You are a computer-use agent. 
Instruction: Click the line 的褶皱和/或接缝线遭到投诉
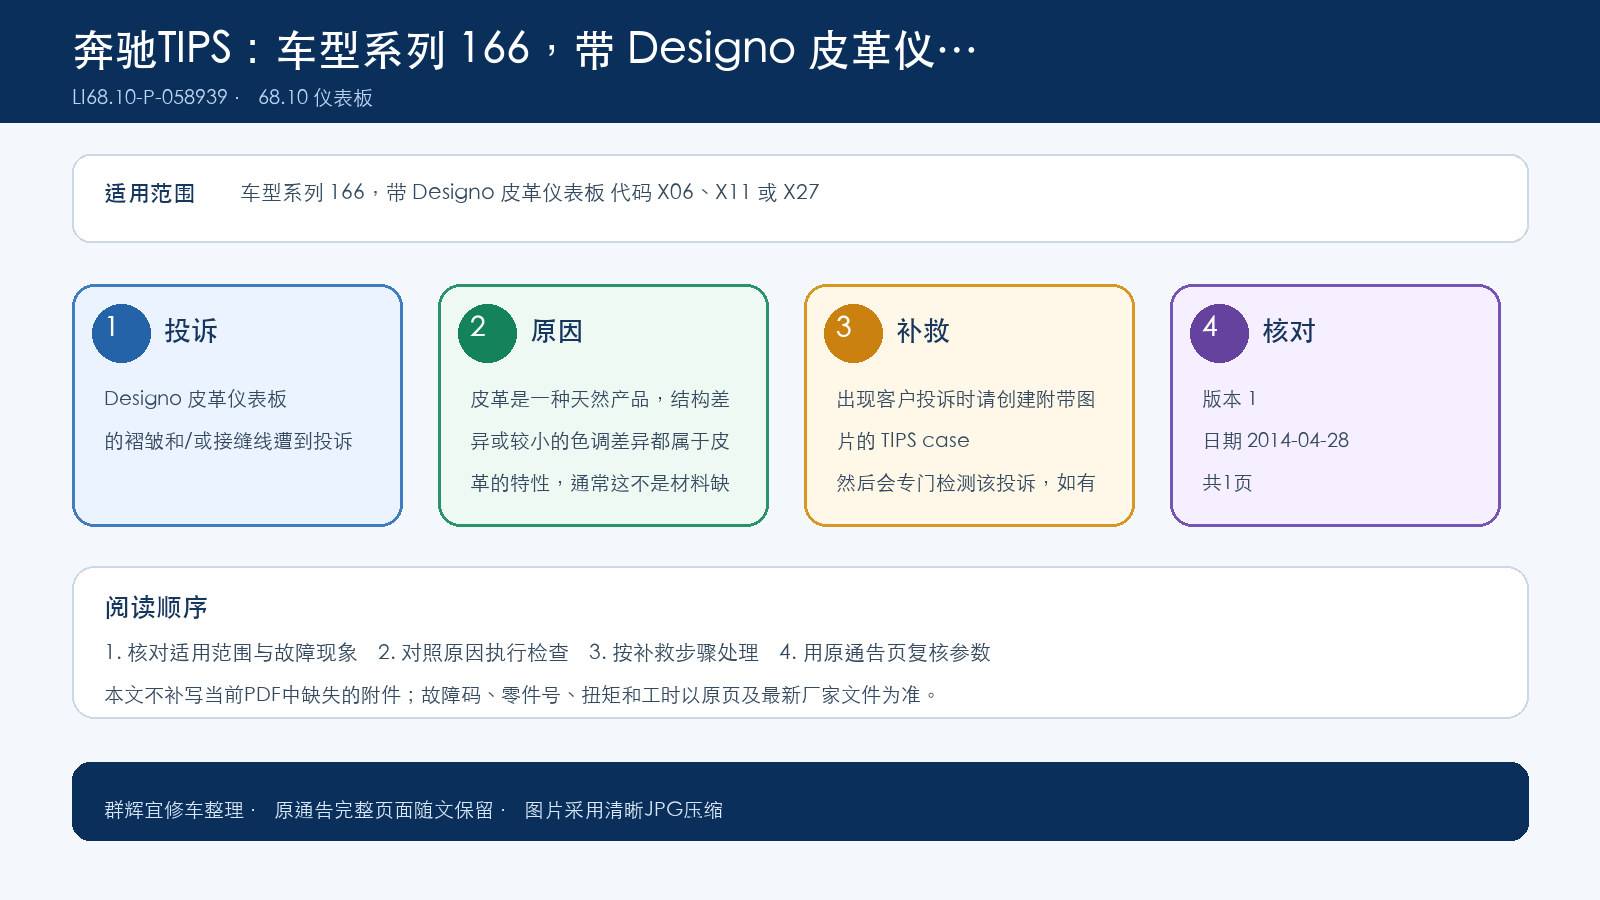pos(229,441)
